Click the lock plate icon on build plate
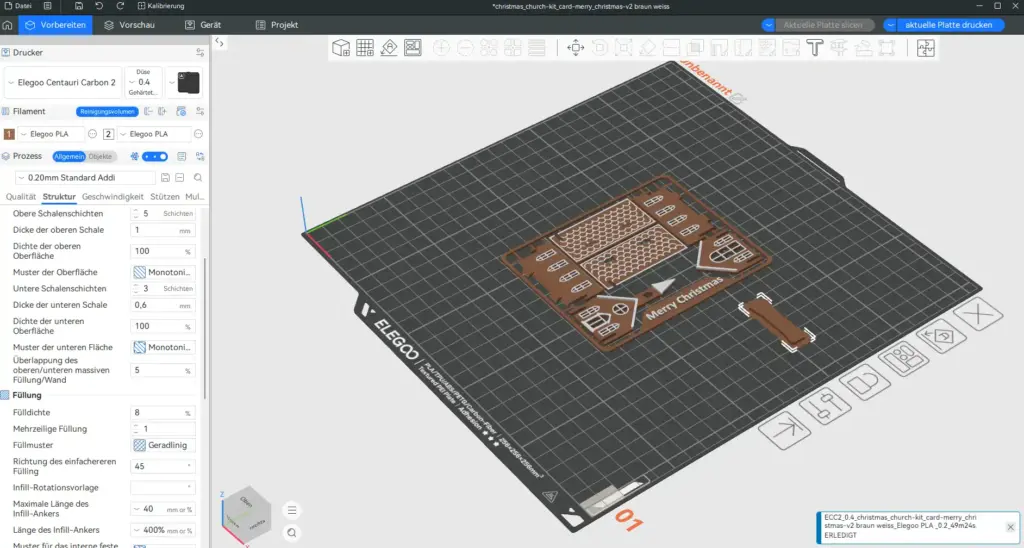The image size is (1024, 548). click(865, 382)
